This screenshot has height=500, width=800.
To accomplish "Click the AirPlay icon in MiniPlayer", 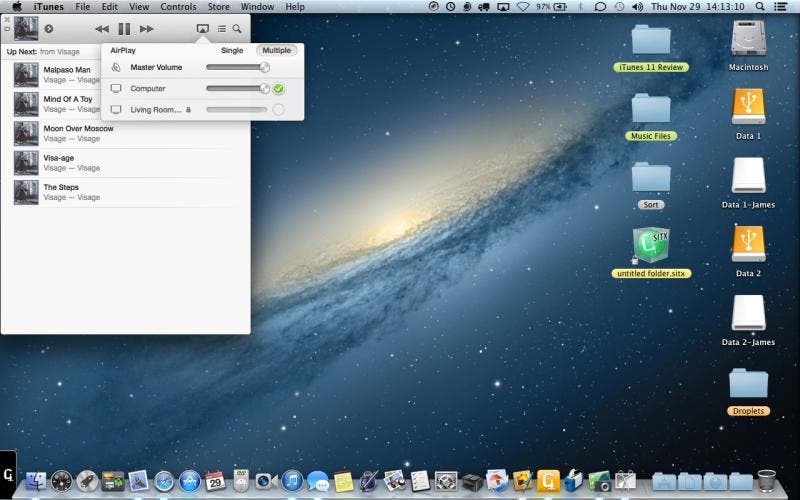I will tap(203, 29).
